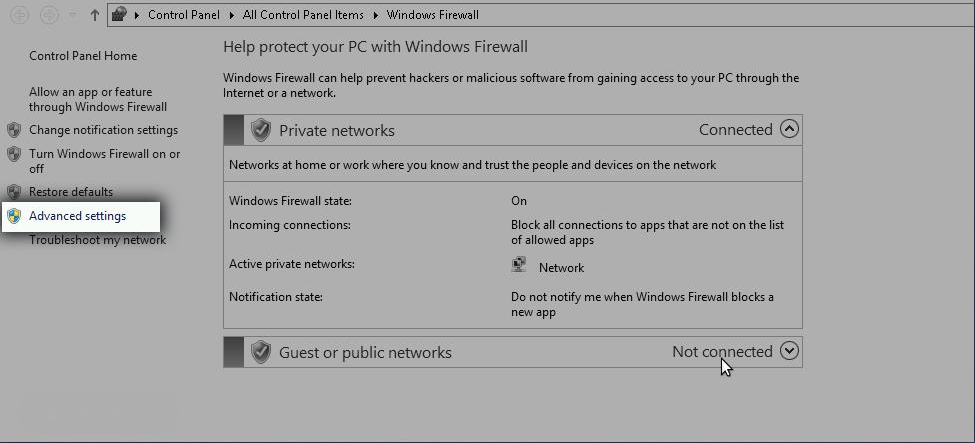
Task: Click the Guest or public networks shield icon
Action: 261,352
